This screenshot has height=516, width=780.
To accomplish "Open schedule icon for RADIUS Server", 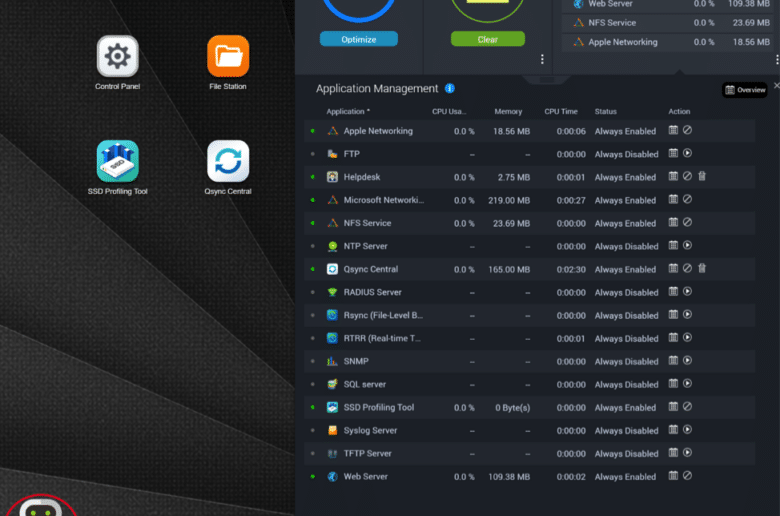I will coord(673,292).
